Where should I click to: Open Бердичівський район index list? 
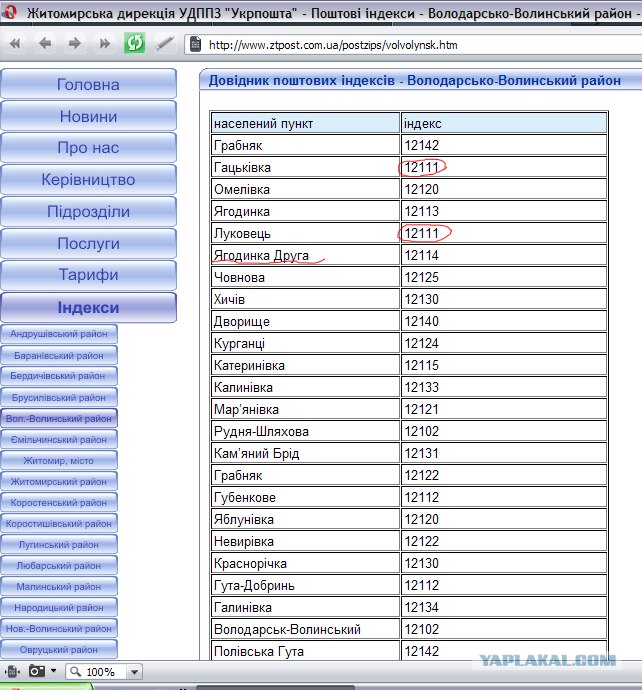[x=59, y=376]
